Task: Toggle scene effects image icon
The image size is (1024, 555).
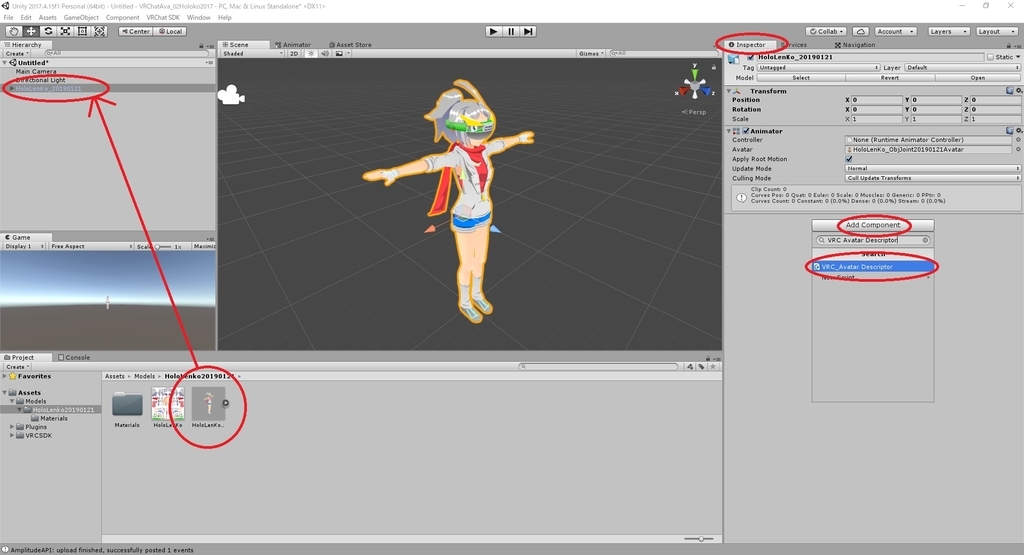Action: [x=340, y=54]
